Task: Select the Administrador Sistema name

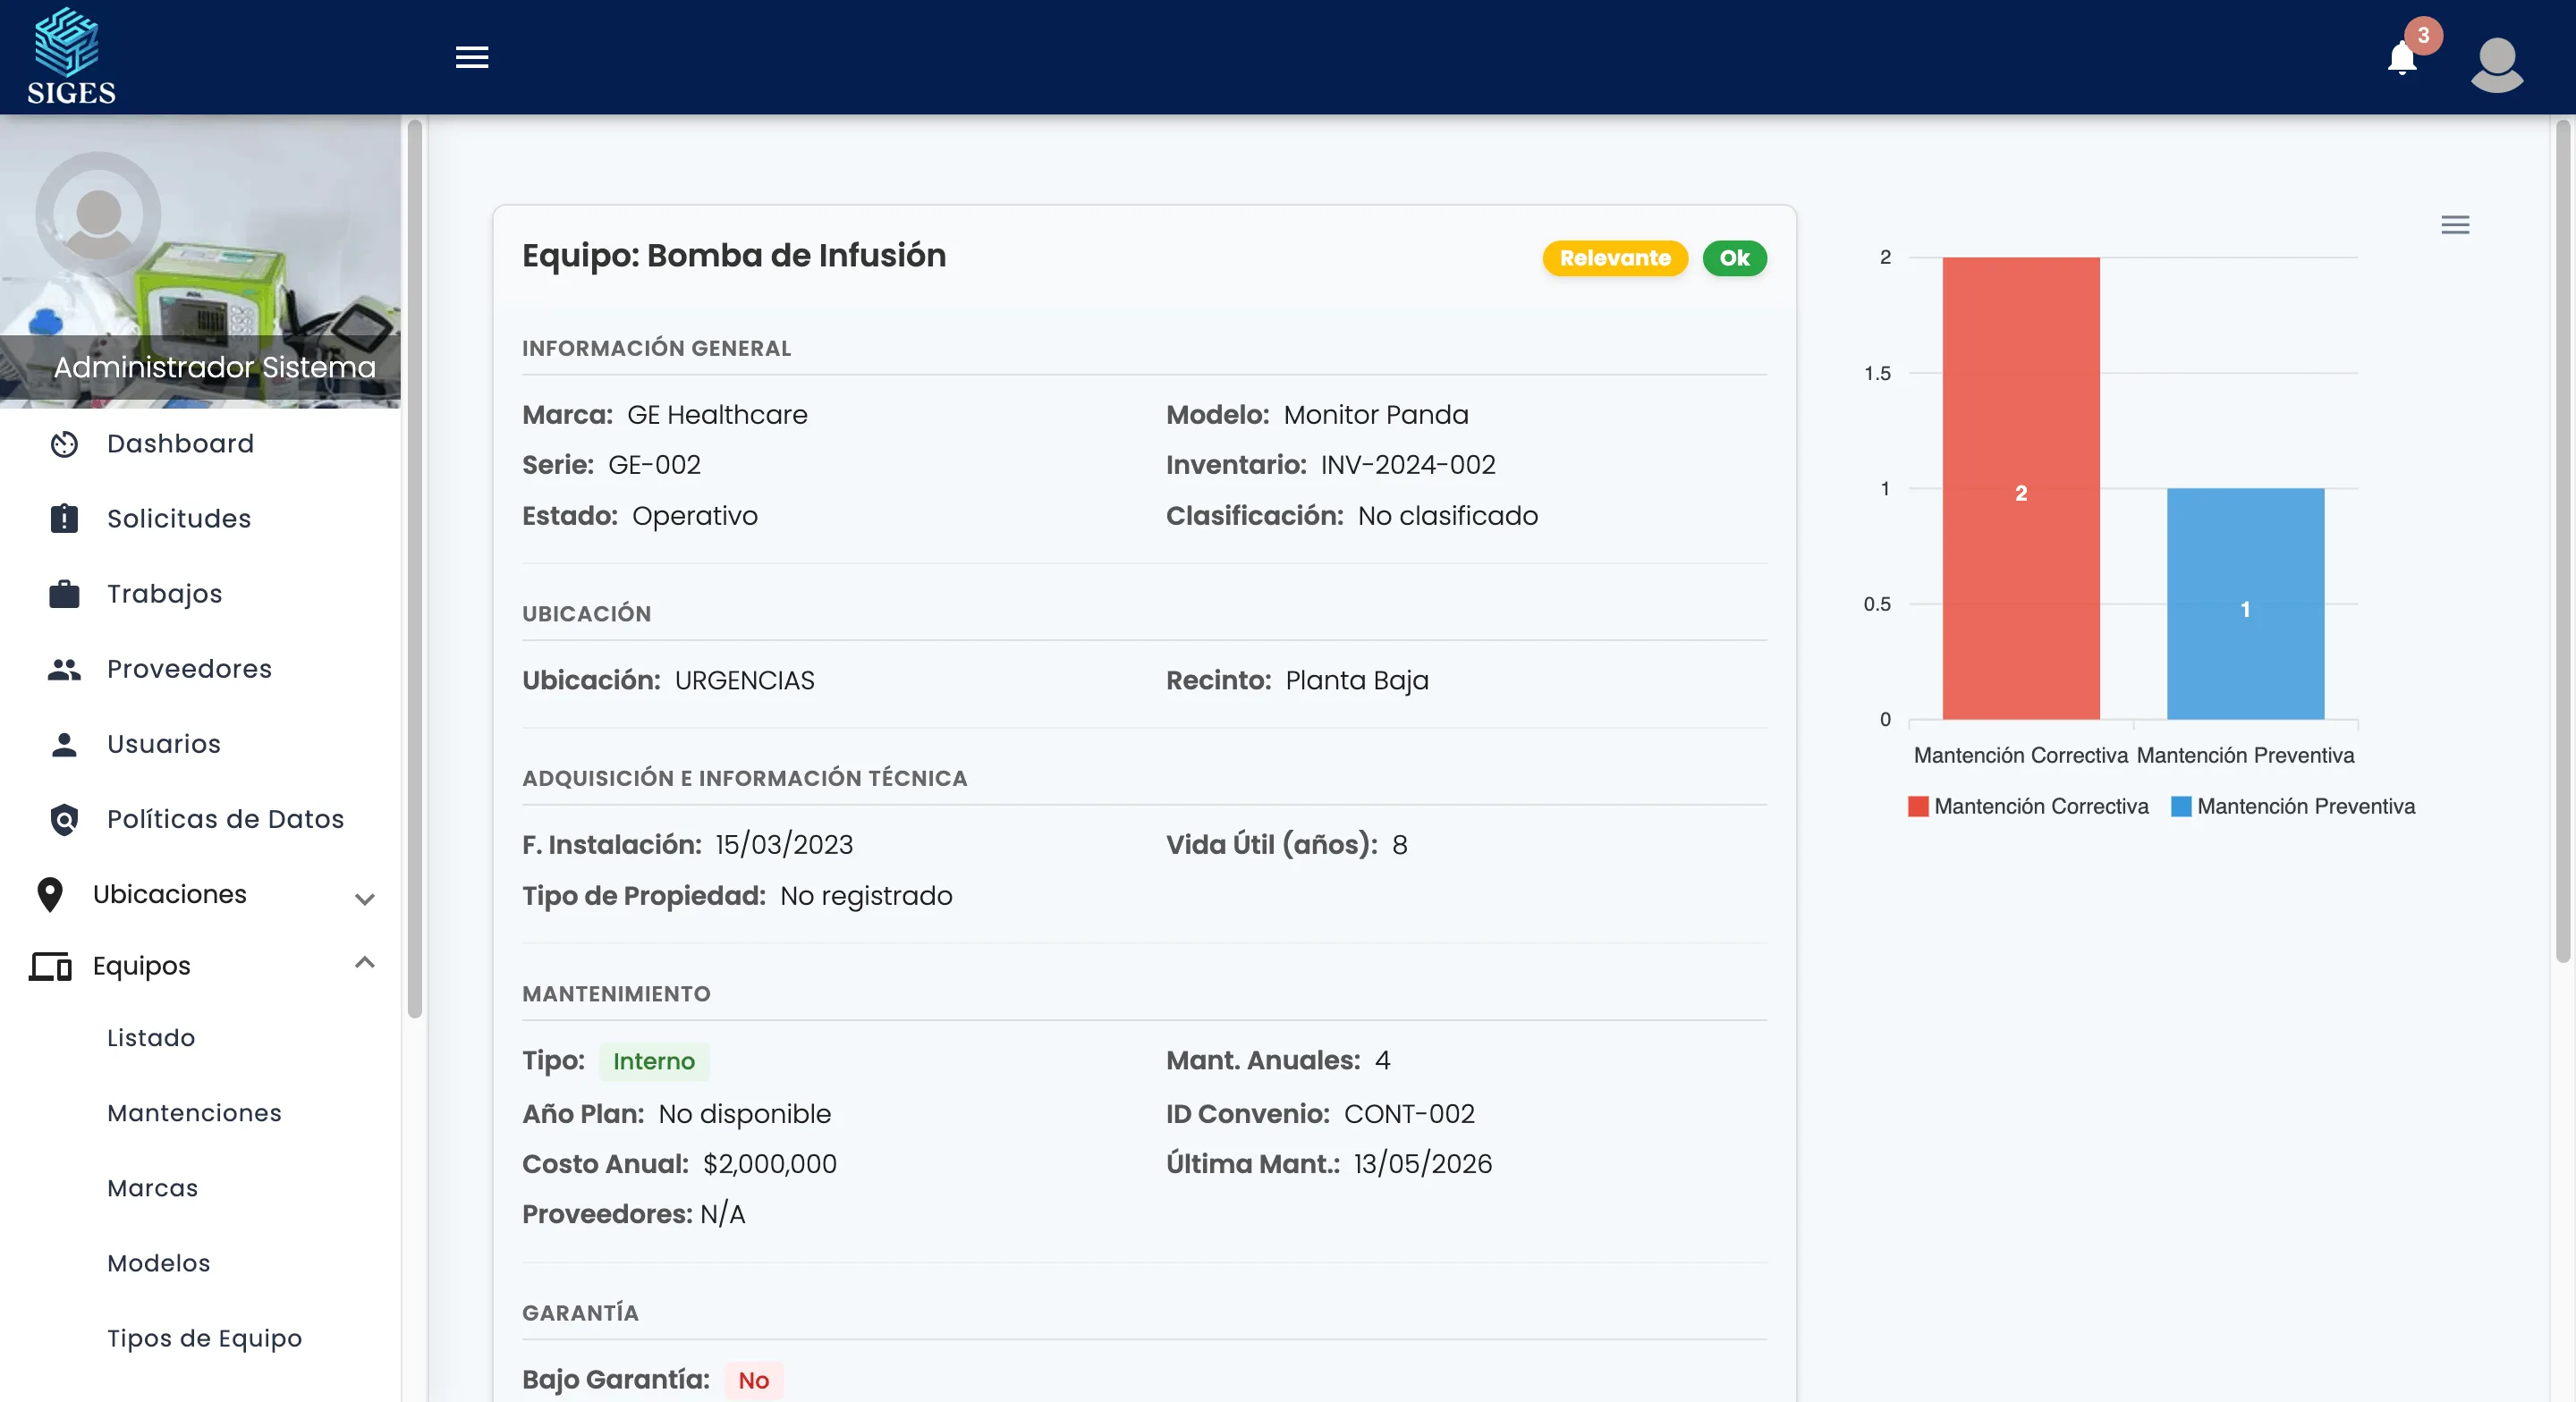Action: tap(214, 367)
